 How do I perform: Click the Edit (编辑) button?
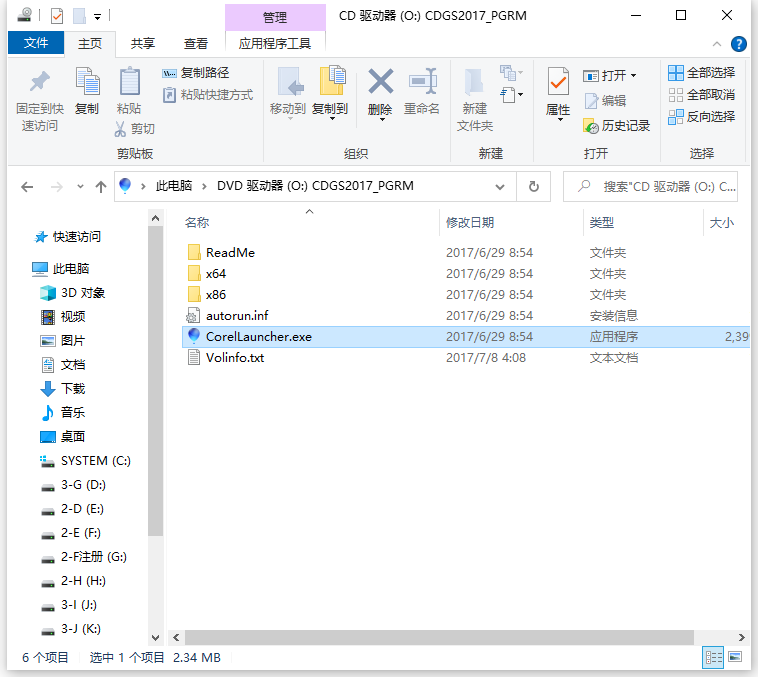click(x=605, y=101)
